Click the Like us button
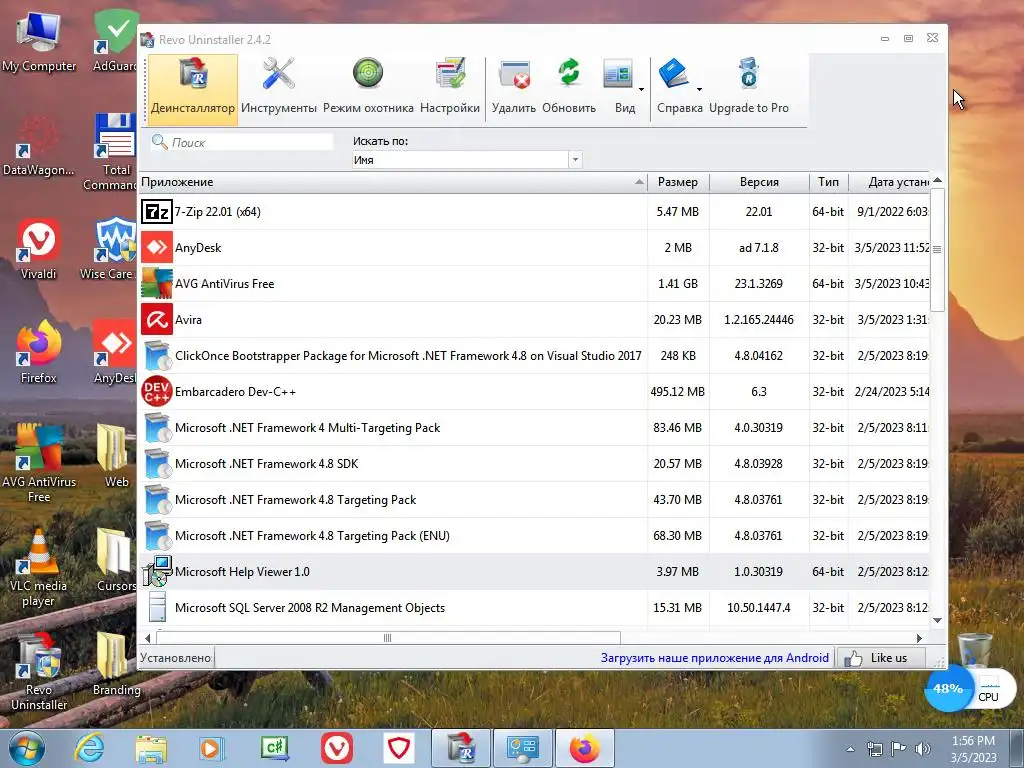 (x=880, y=658)
